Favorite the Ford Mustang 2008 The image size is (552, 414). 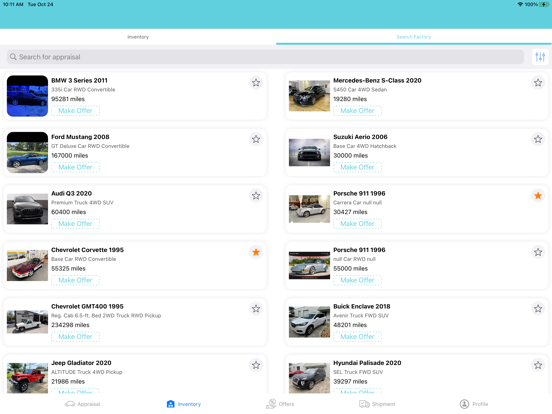pos(256,139)
